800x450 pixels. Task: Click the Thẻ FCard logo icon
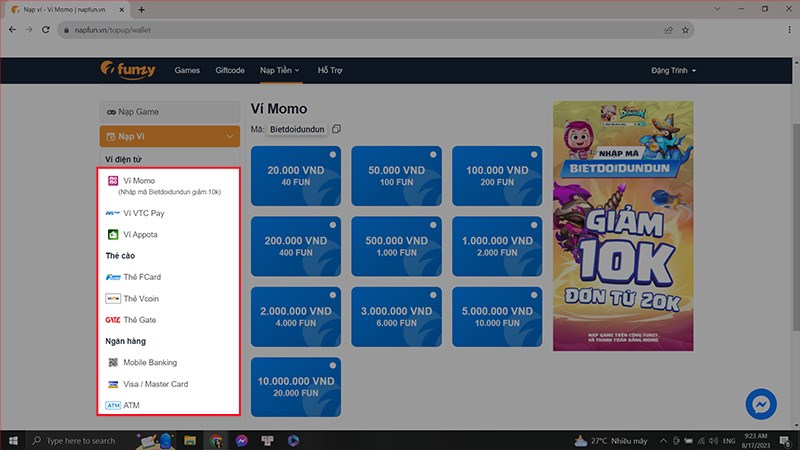pos(113,277)
